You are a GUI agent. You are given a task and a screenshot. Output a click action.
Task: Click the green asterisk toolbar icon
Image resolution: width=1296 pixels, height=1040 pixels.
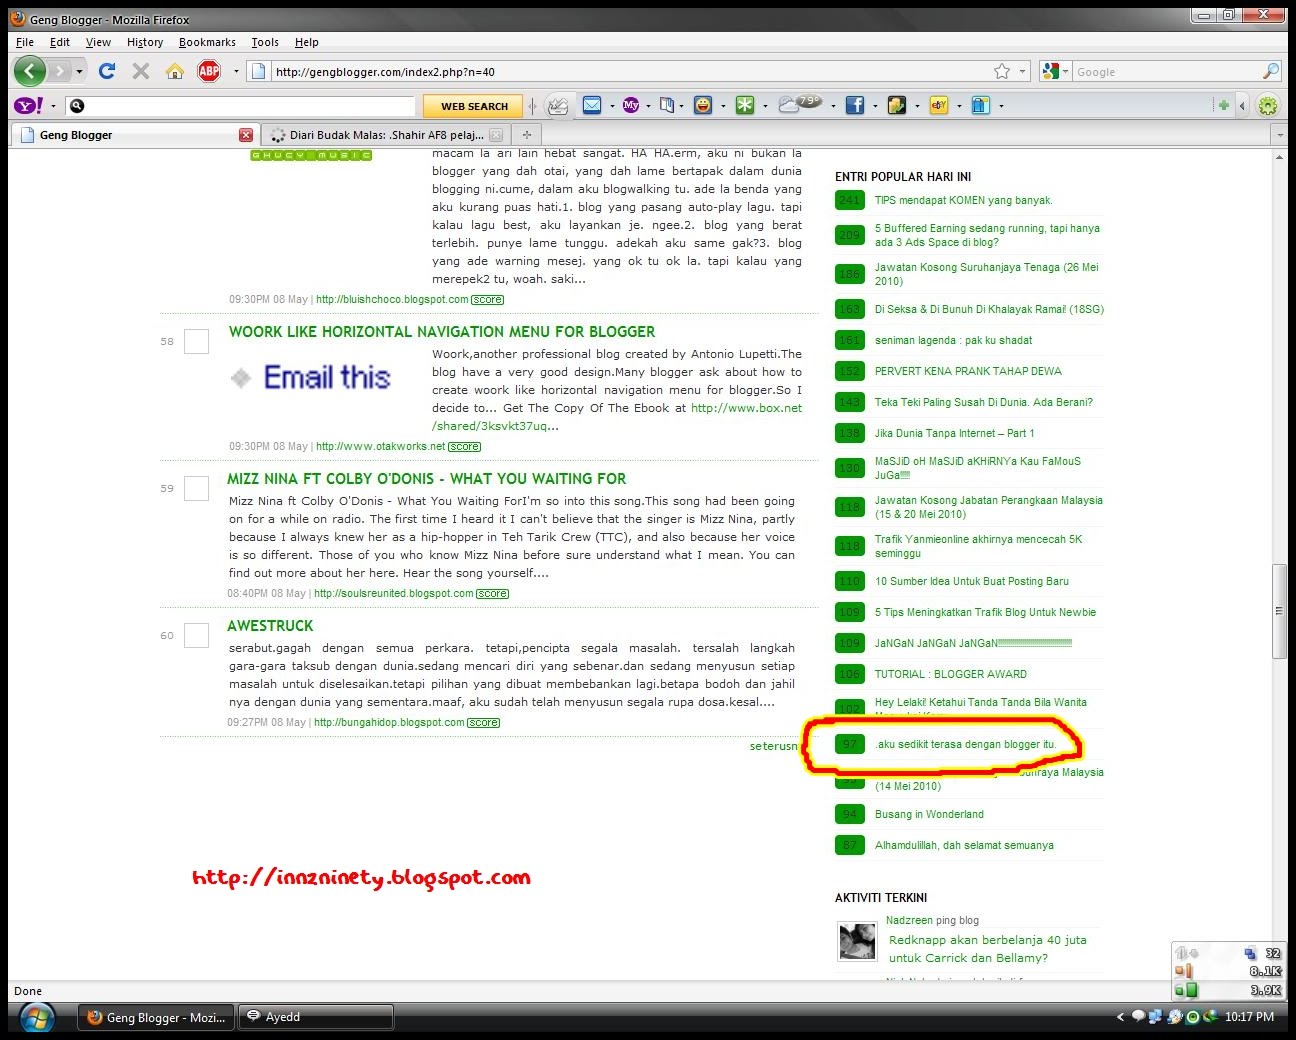(x=745, y=105)
